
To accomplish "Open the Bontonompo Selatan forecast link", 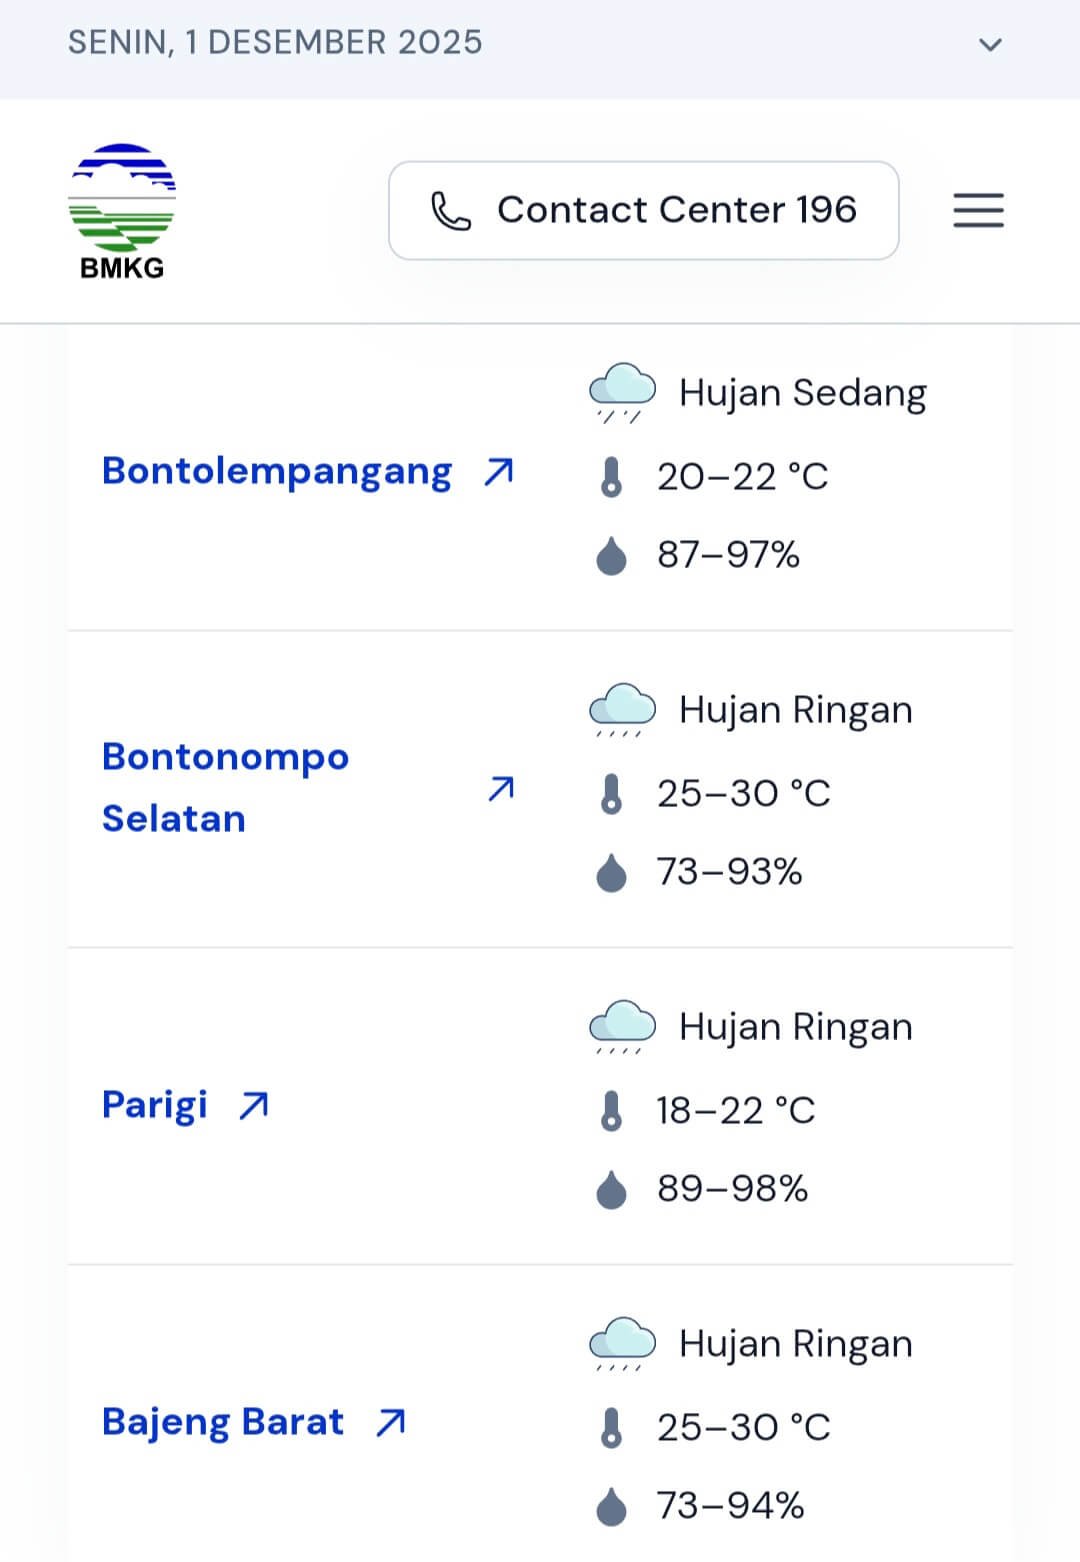I will coord(225,787).
